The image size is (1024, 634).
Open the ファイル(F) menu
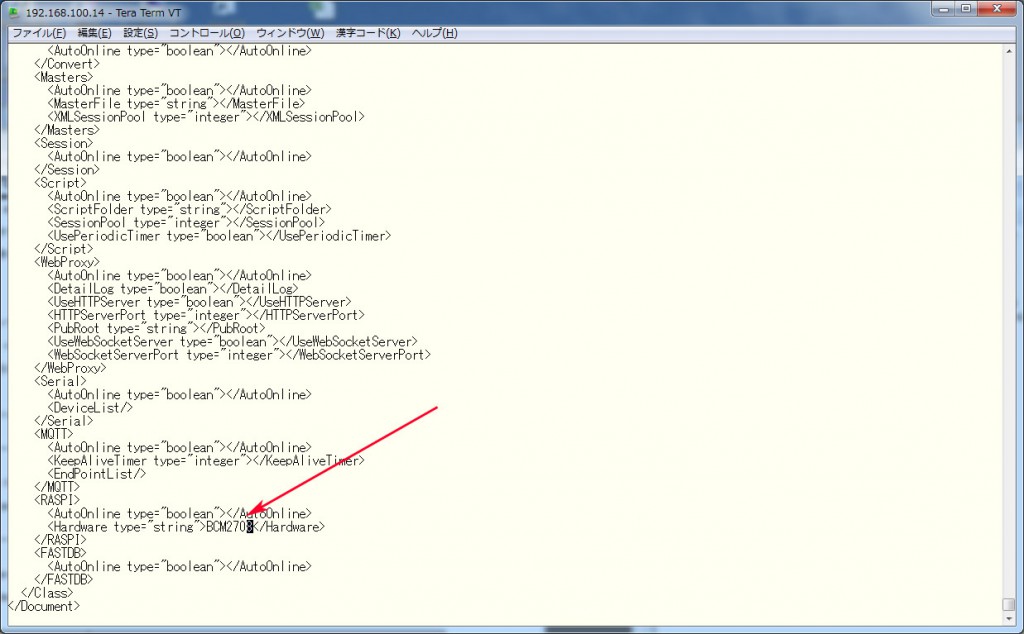[x=39, y=33]
